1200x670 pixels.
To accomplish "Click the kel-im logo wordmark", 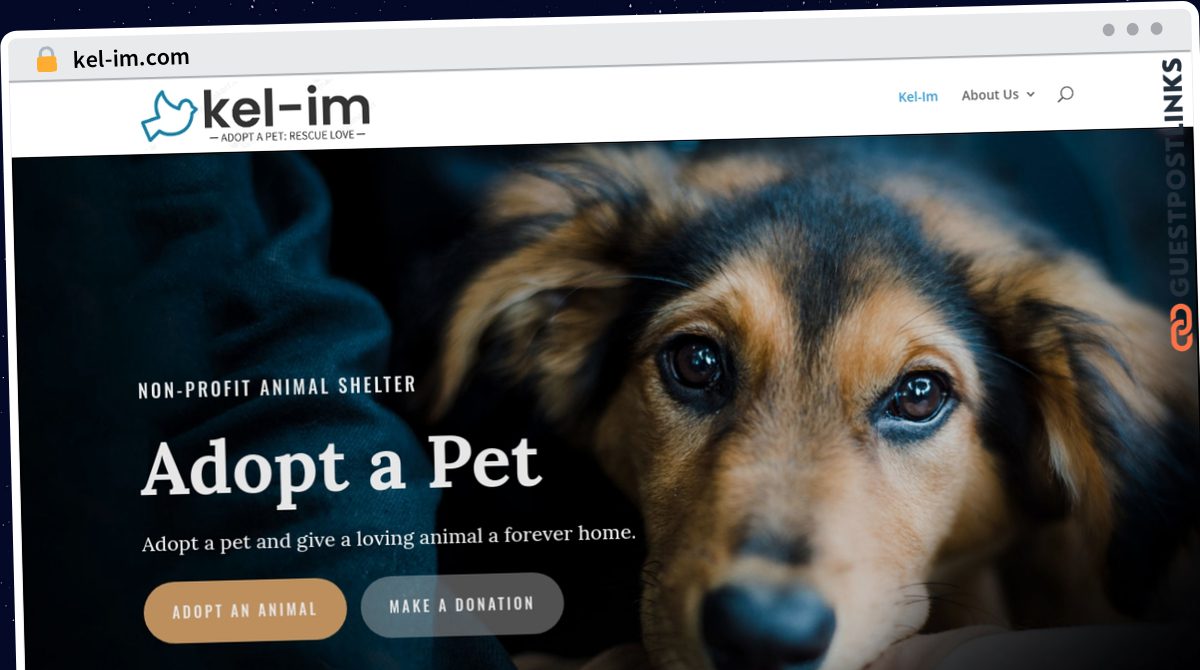I will point(286,107).
